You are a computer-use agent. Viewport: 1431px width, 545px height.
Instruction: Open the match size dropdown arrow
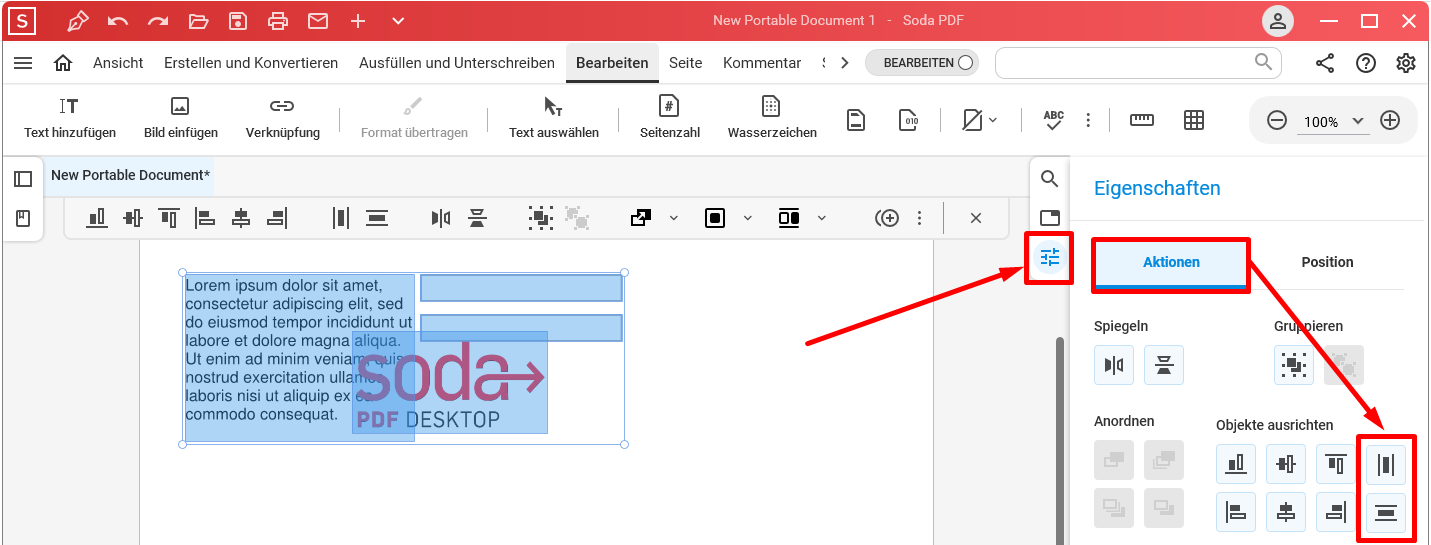(x=822, y=217)
